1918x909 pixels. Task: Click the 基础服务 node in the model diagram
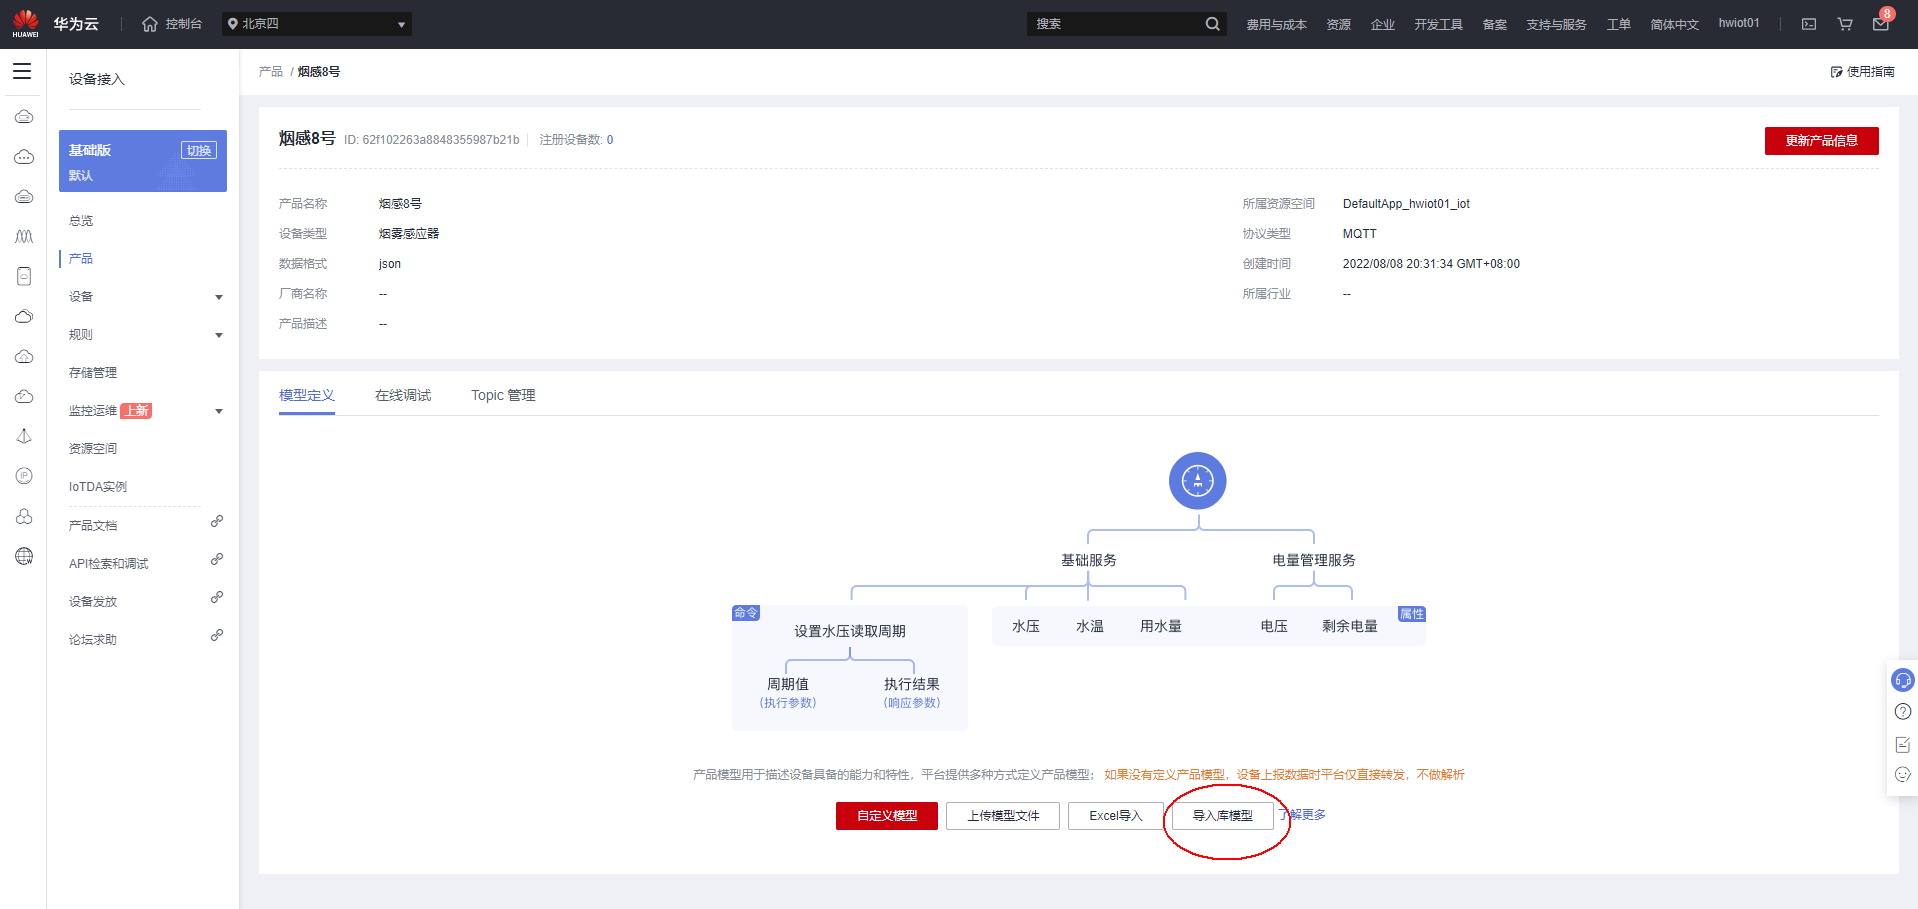[1089, 560]
